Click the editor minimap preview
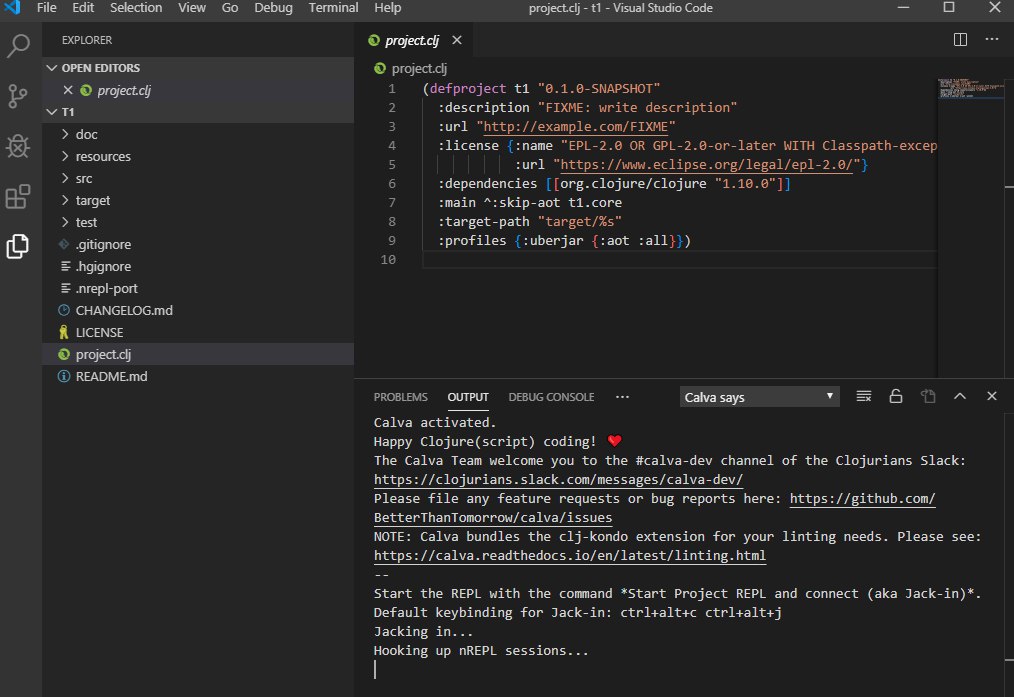 coord(970,89)
